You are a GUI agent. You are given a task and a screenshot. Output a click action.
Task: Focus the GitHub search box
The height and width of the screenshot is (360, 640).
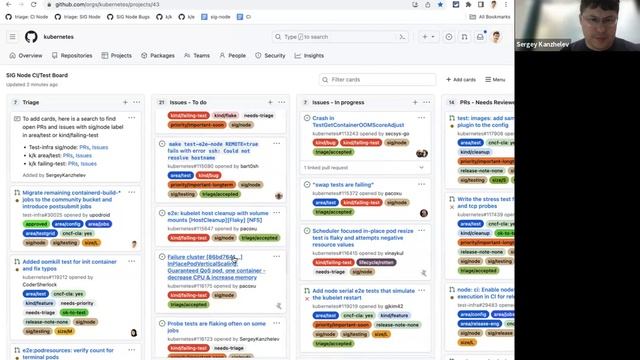tap(341, 37)
